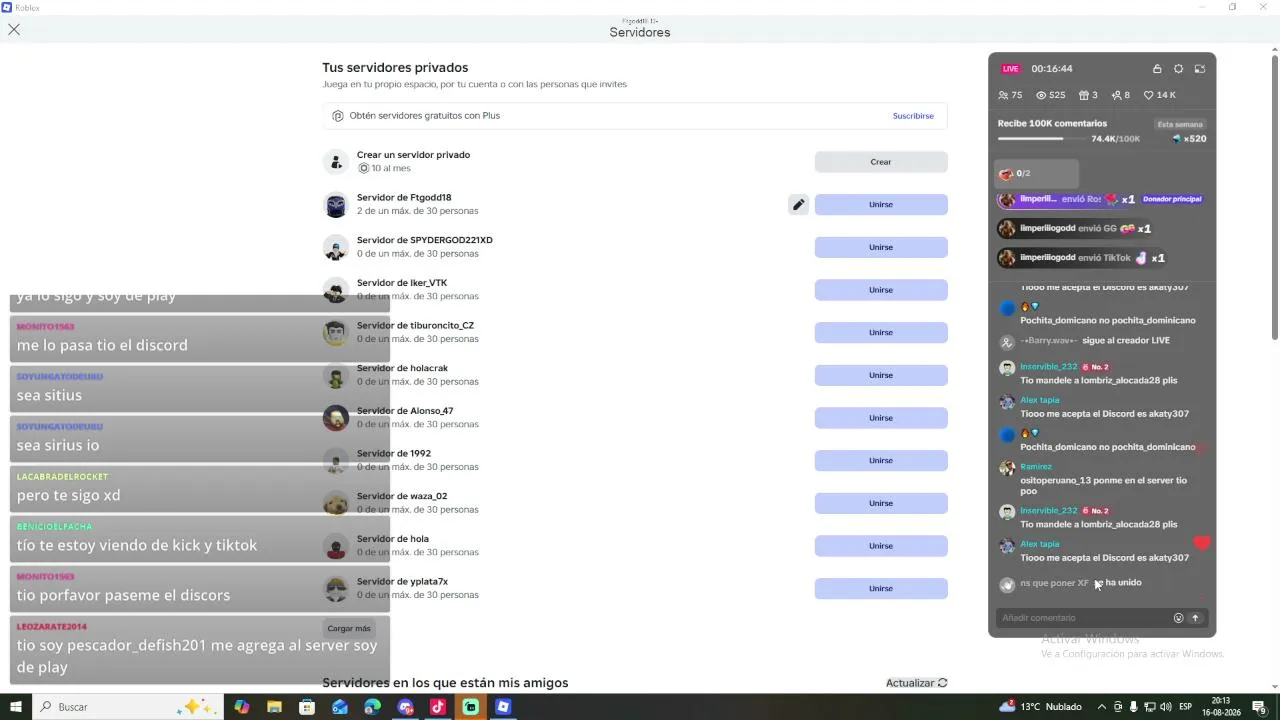Image resolution: width=1280 pixels, height=720 pixels.
Task: Join Servidor de SPYDERGOD221XD with Unirse
Action: (x=881, y=247)
